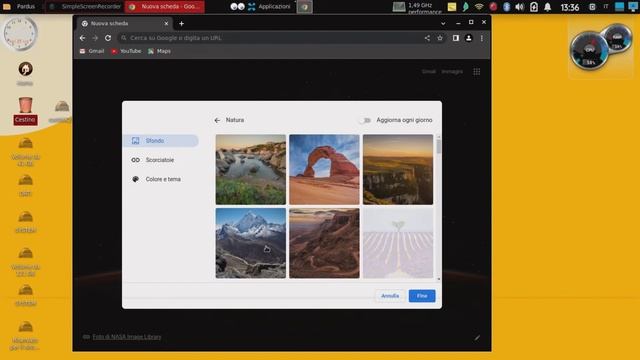640x360 pixels.
Task: Open the Home desktop icon
Action: pos(25,73)
